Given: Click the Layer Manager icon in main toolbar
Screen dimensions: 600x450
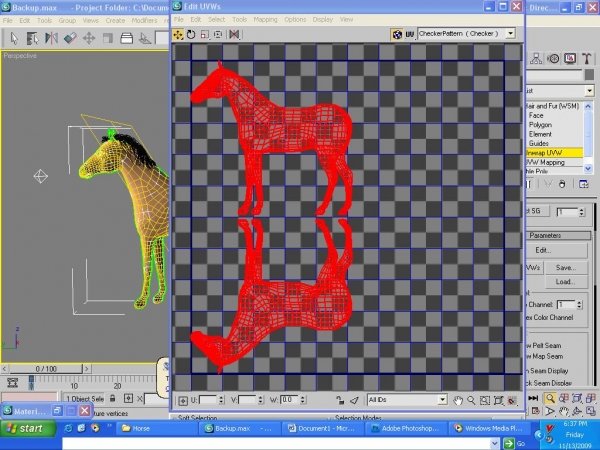Looking at the screenshot, I should click(126, 38).
